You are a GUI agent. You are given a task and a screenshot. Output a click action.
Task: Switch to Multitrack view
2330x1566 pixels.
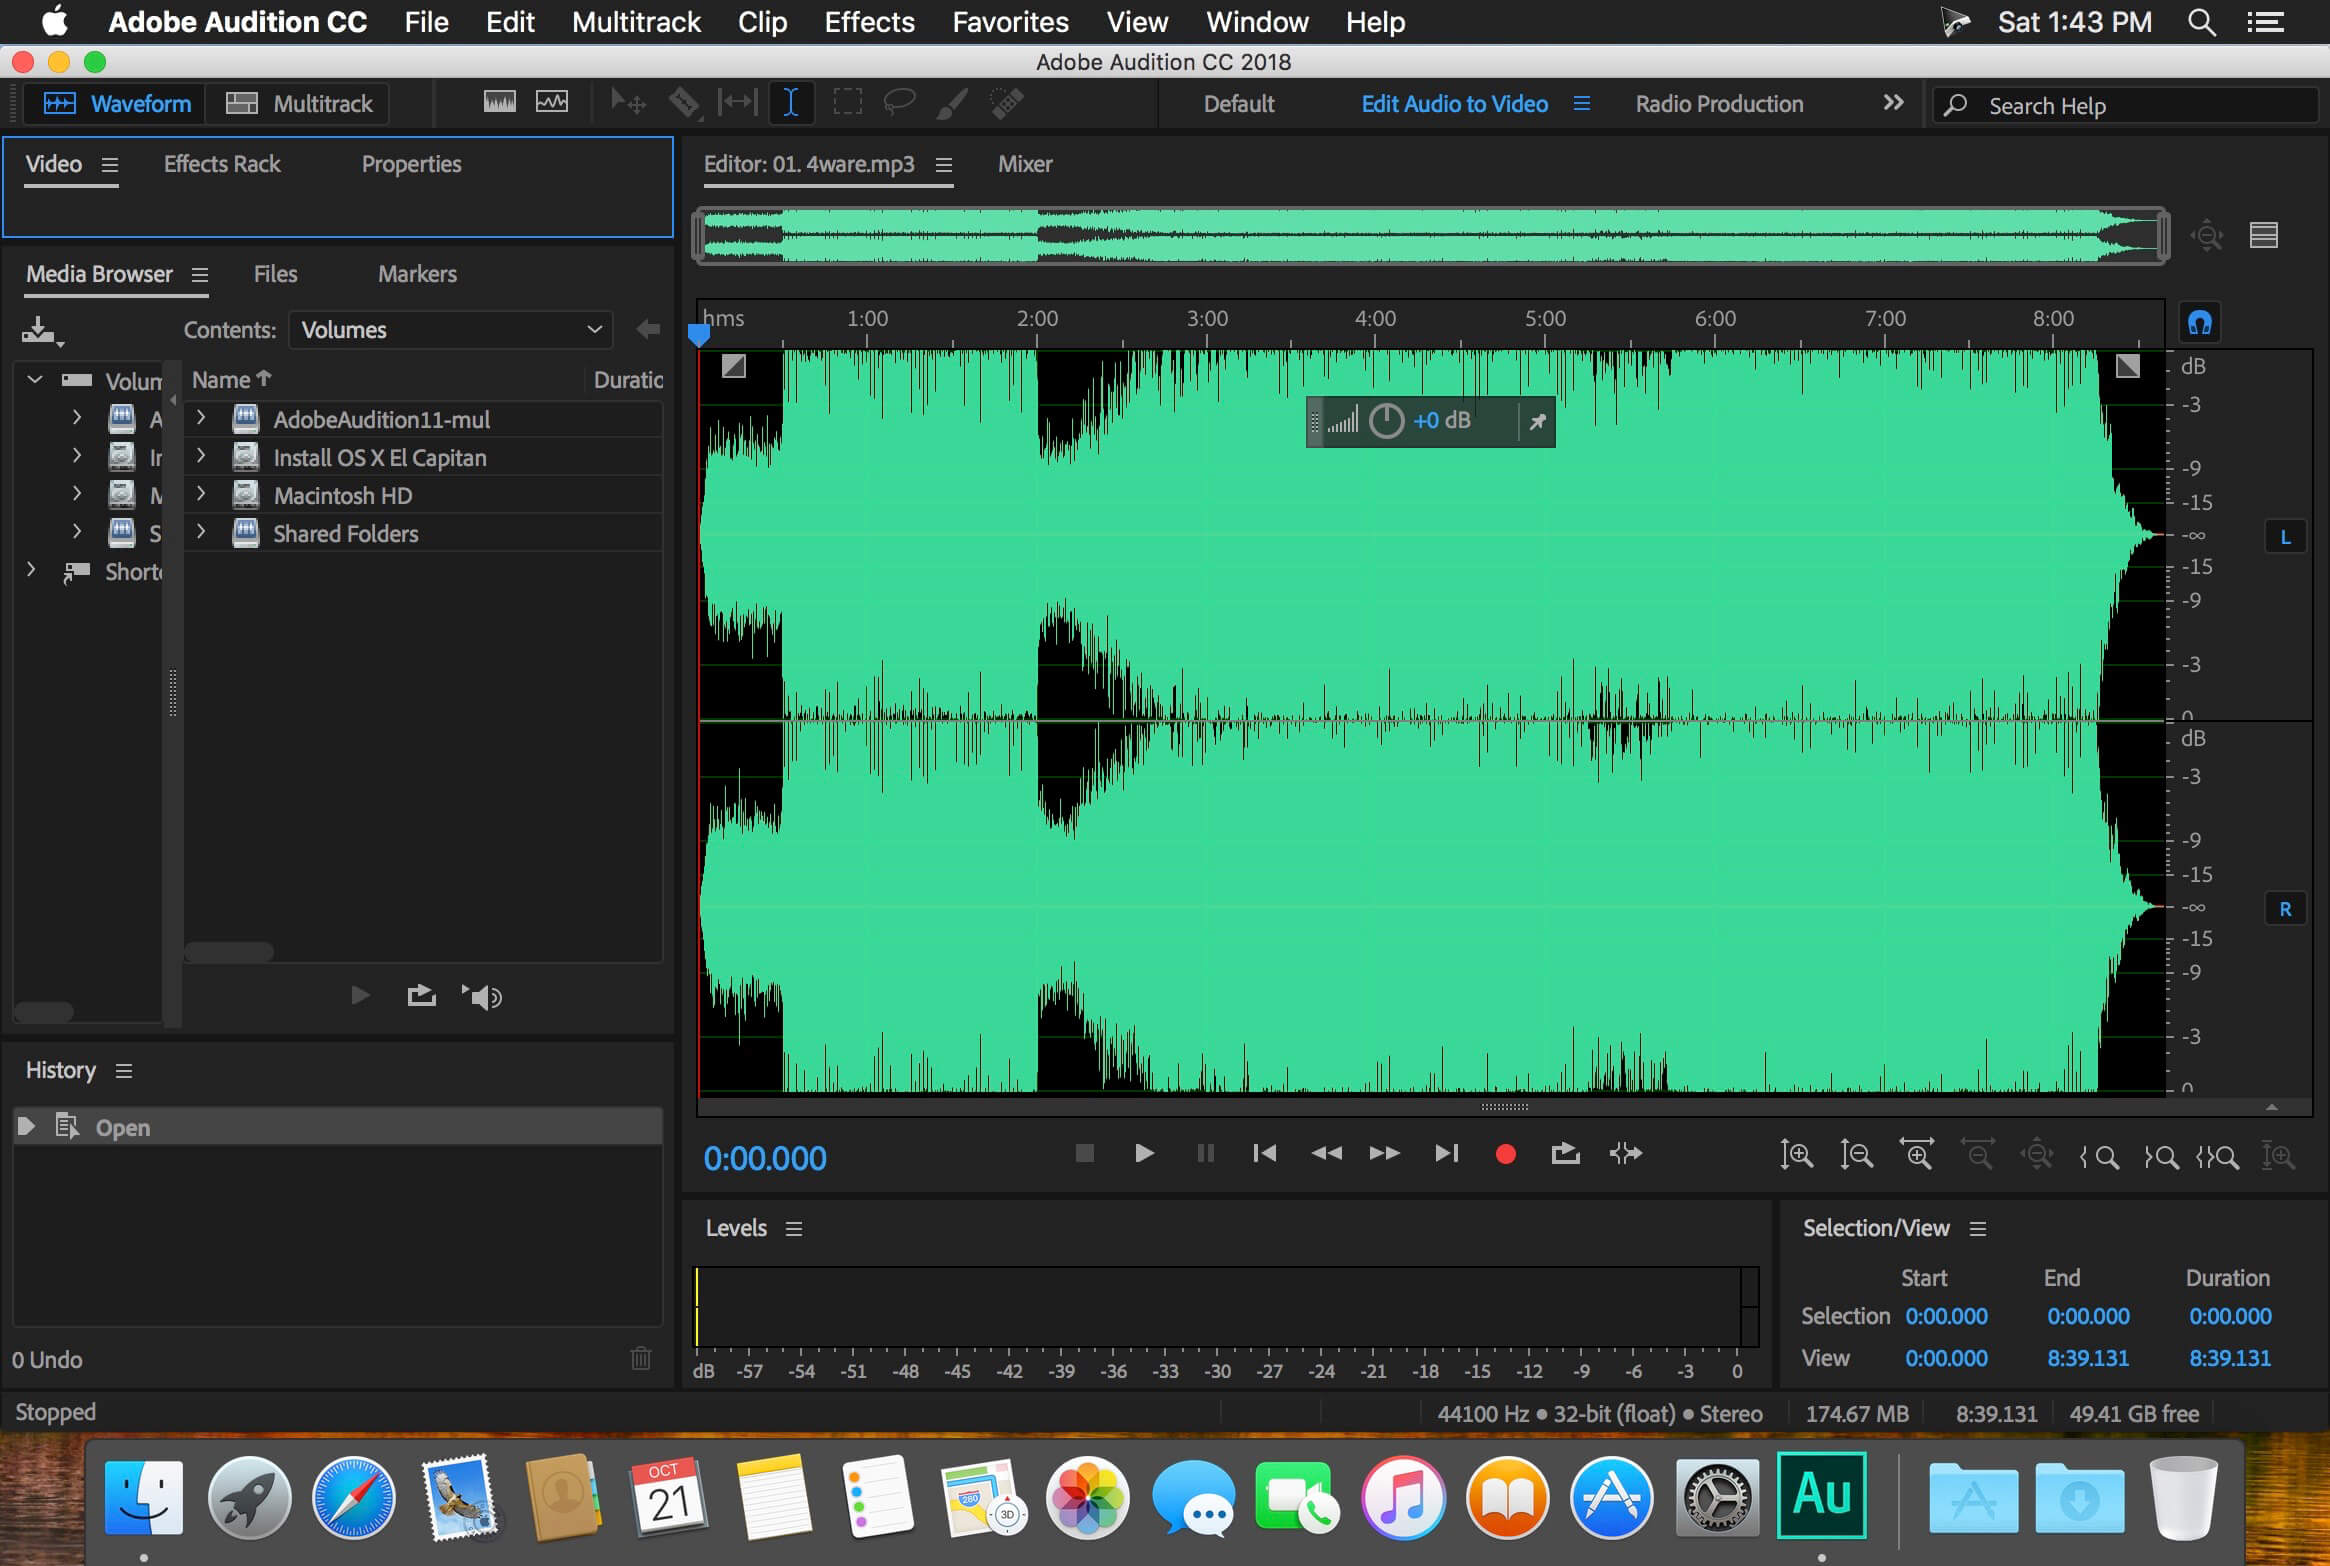pyautogui.click(x=298, y=104)
